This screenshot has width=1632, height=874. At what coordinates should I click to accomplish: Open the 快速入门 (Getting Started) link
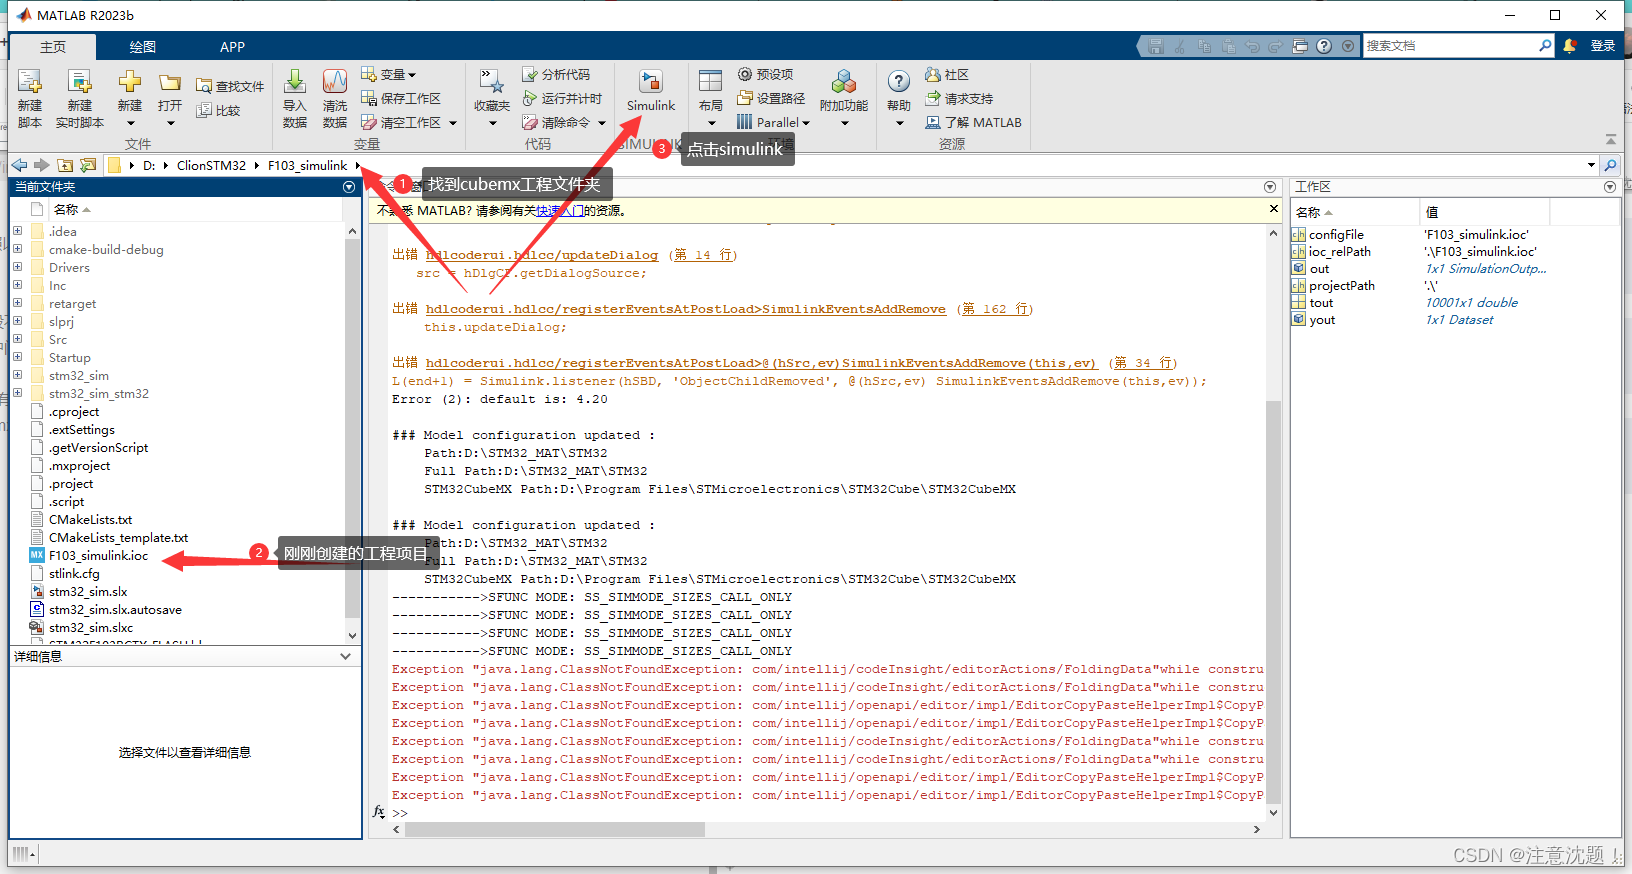click(560, 211)
